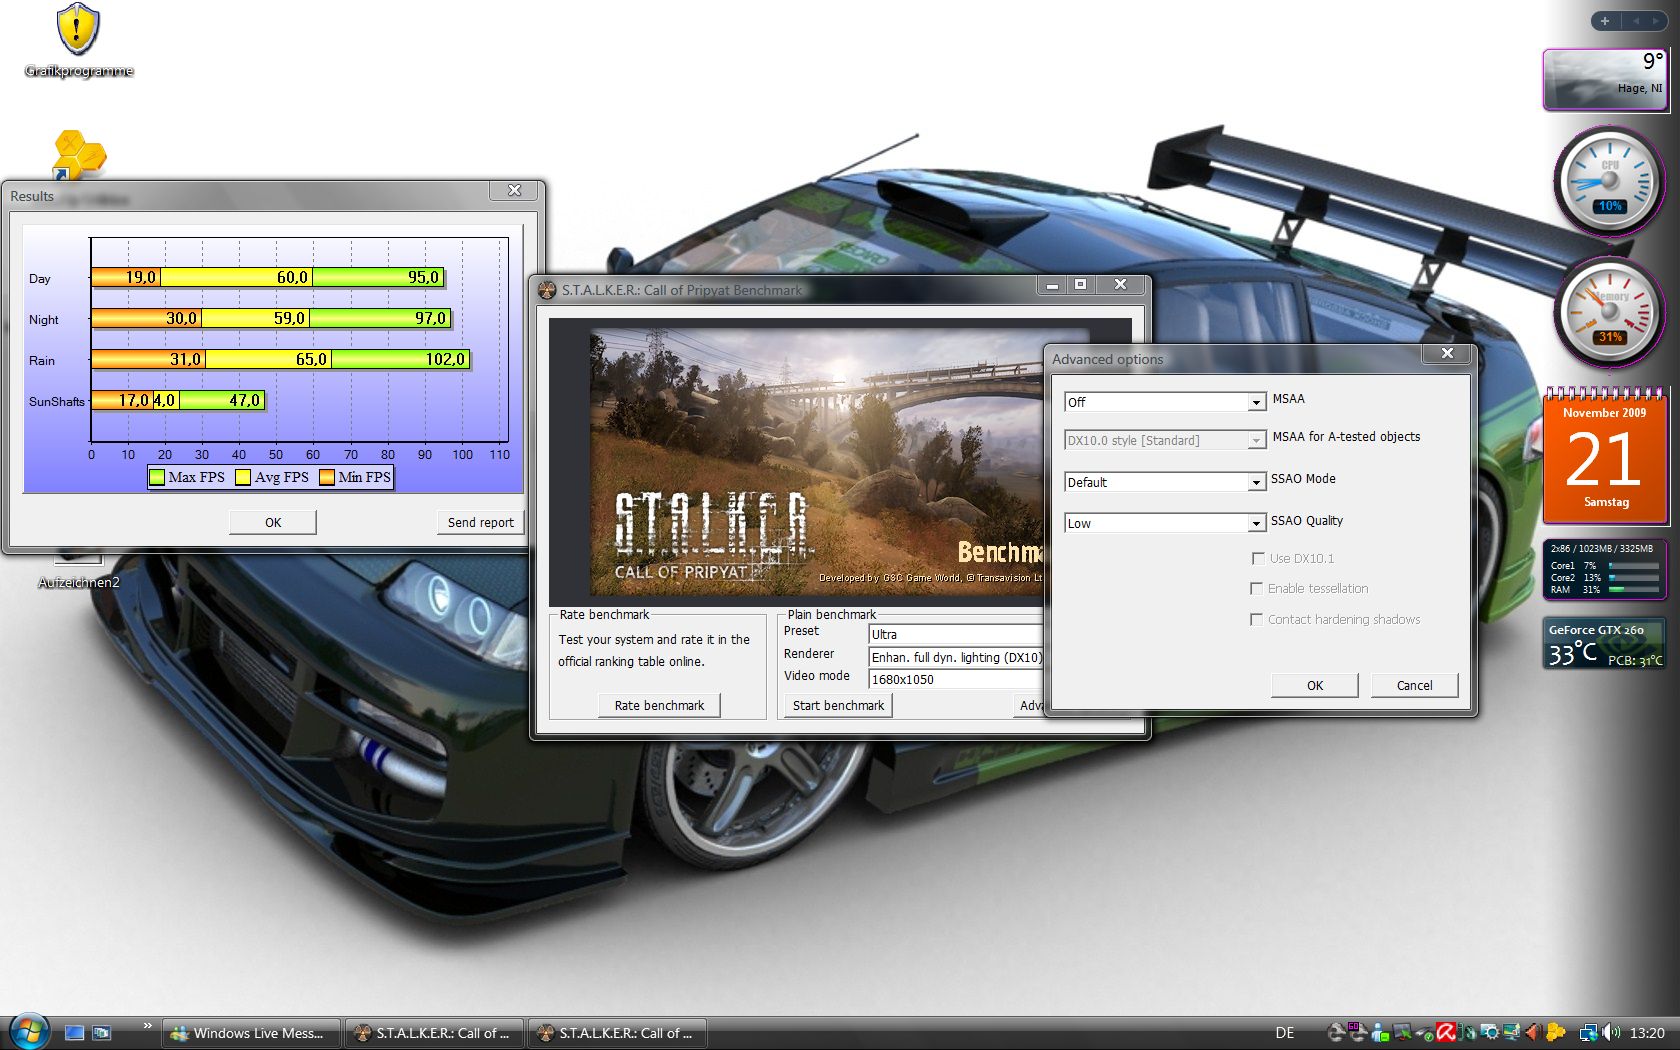Expand the Quick Launch overflow chevron

148,1025
